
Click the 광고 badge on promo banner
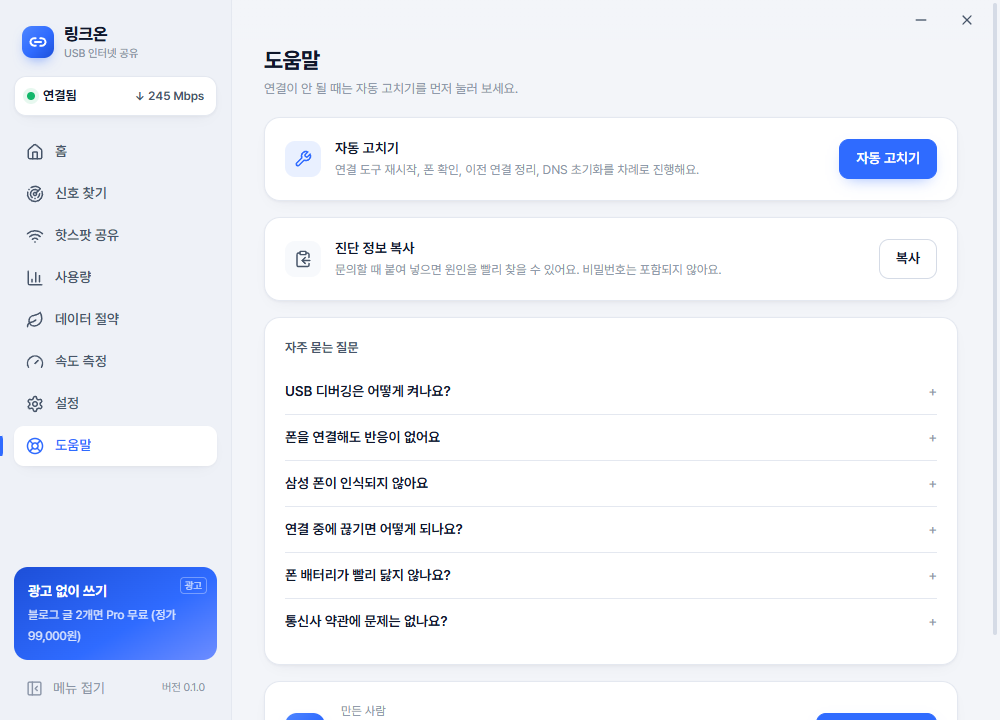pos(193,585)
